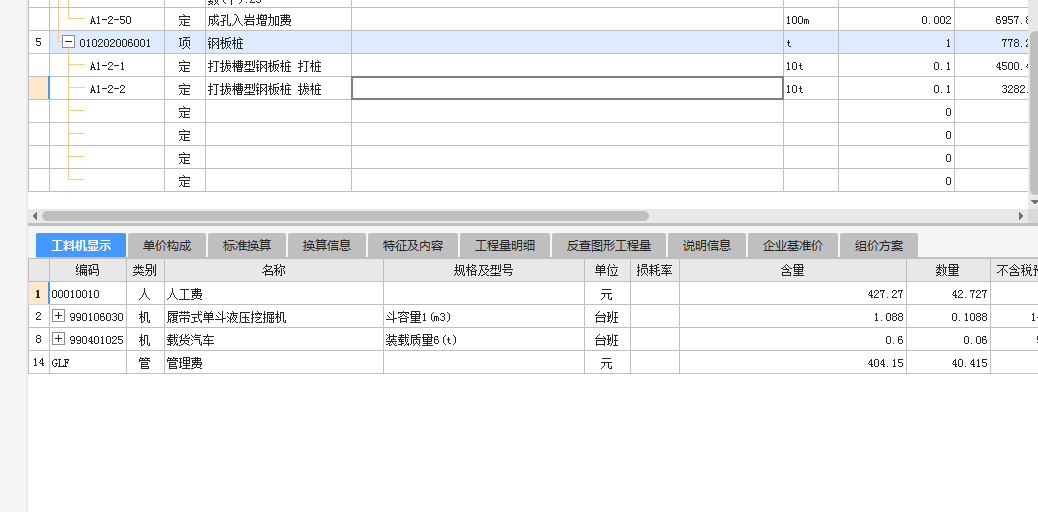Click the empty feature cell of A1-2-2 row
The image size is (1038, 512).
point(567,89)
